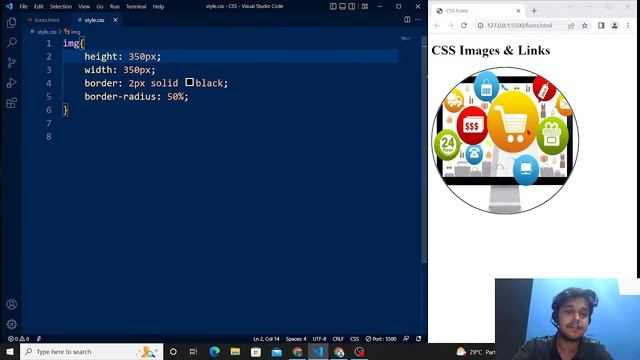
Task: Open Task View on the taskbar
Action: (193, 351)
